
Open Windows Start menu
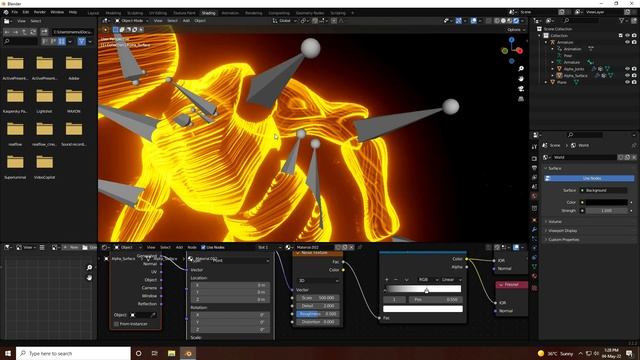click(8, 353)
